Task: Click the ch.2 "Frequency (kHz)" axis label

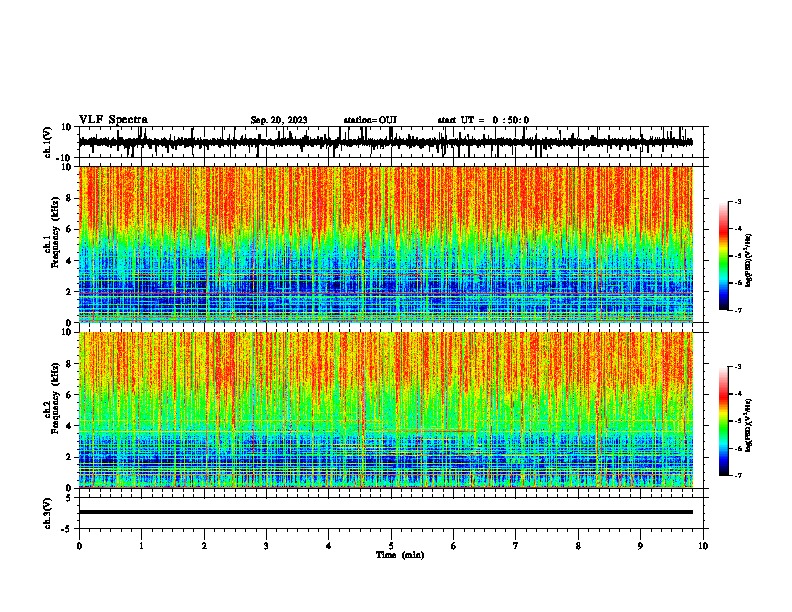Action: 55,398
